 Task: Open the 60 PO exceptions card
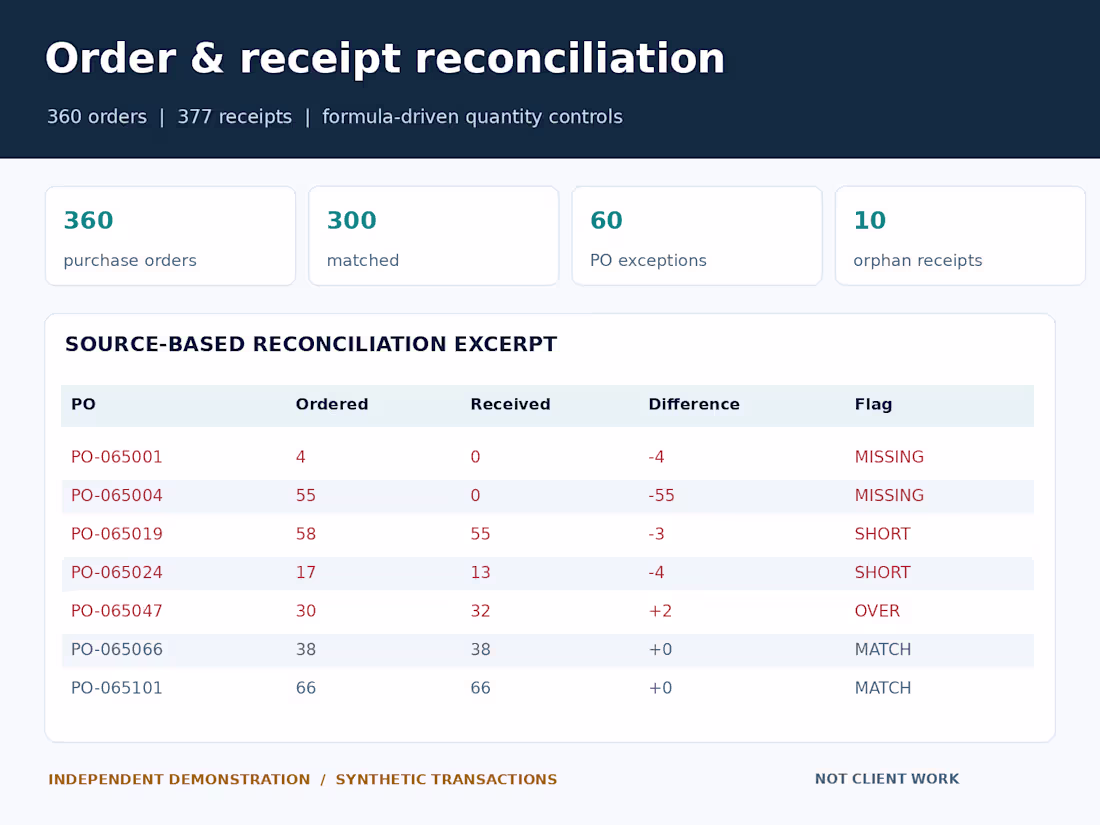pyautogui.click(x=697, y=236)
